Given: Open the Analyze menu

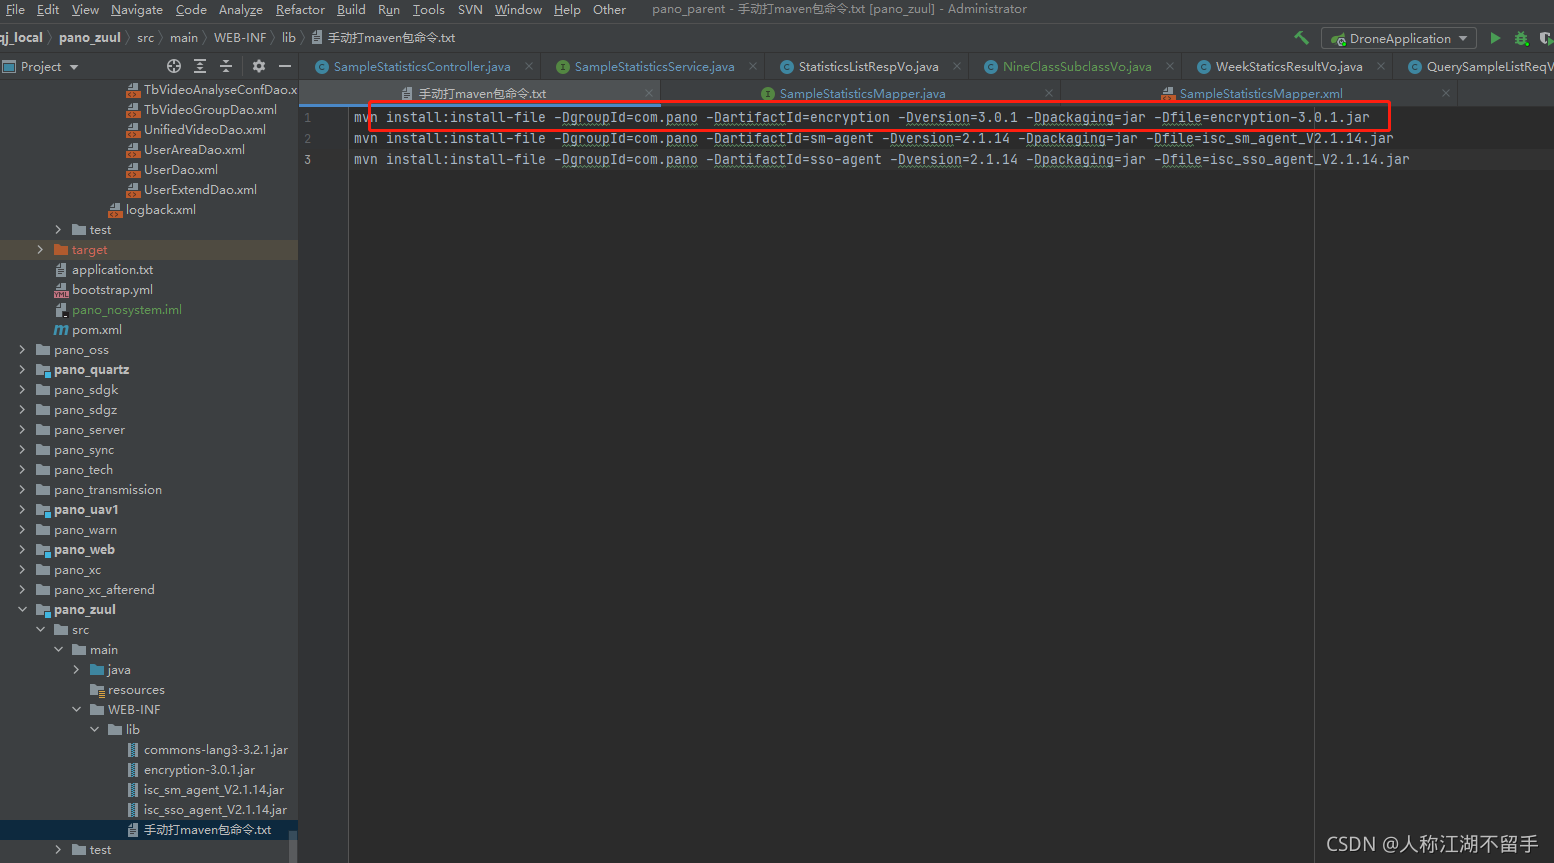Looking at the screenshot, I should tap(241, 9).
